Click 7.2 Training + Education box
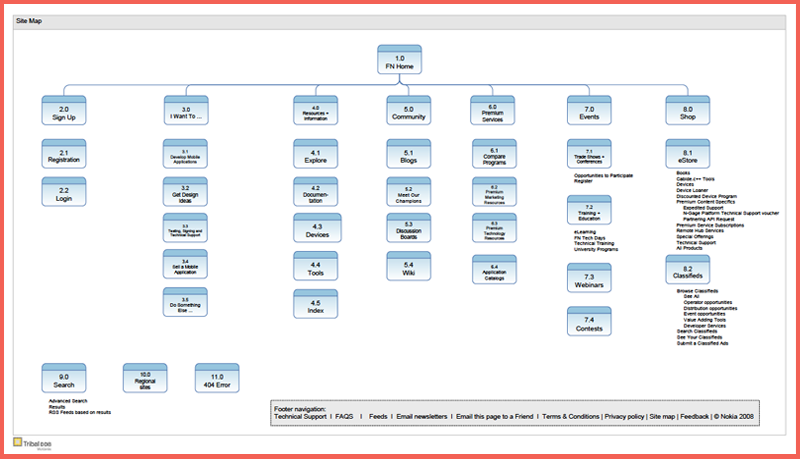This screenshot has height=459, width=800. [589, 210]
